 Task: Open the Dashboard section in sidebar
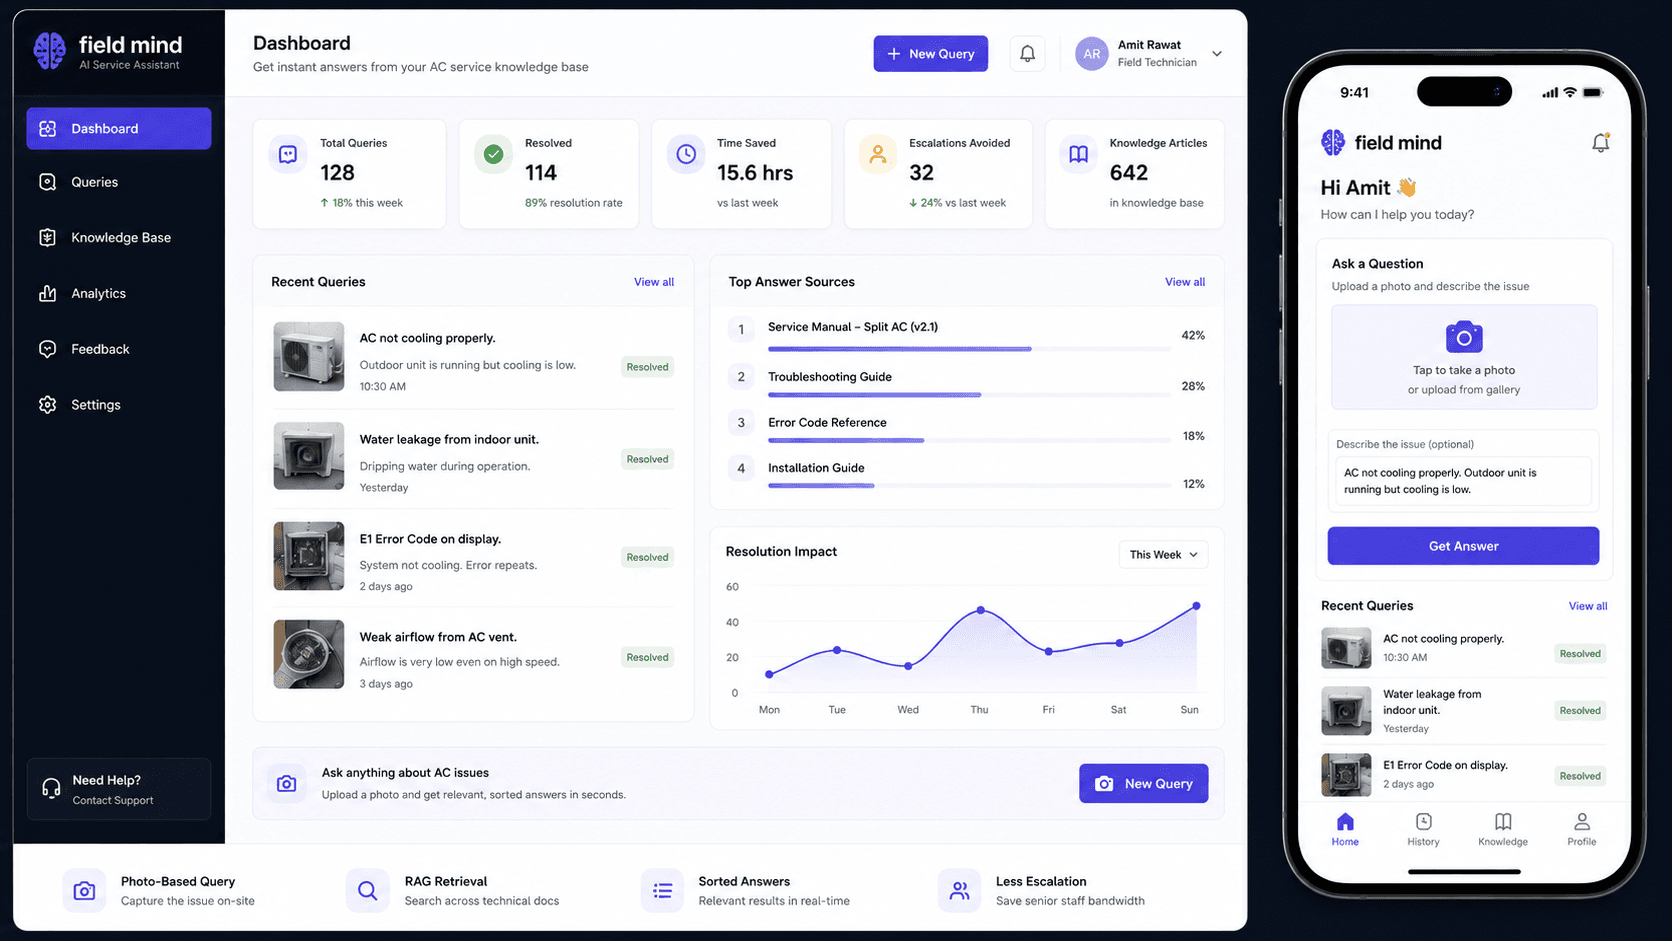pyautogui.click(x=119, y=128)
